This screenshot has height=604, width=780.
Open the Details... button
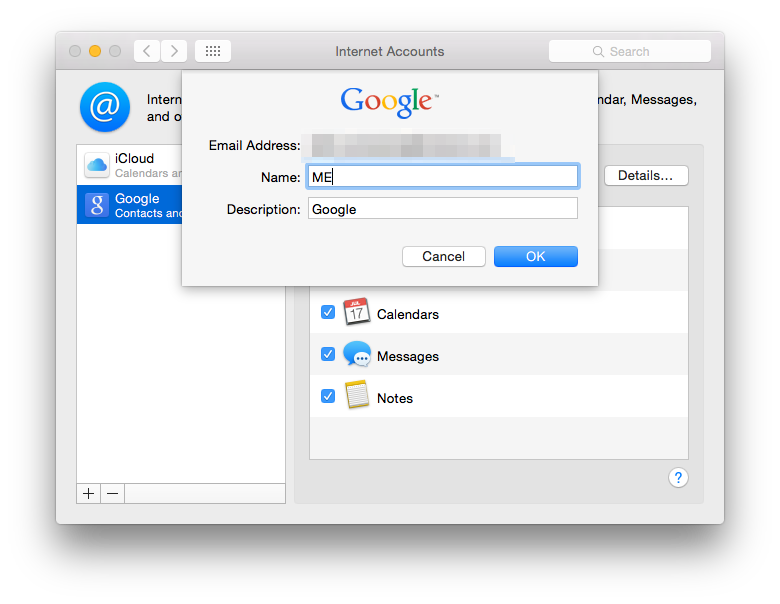pyautogui.click(x=646, y=176)
